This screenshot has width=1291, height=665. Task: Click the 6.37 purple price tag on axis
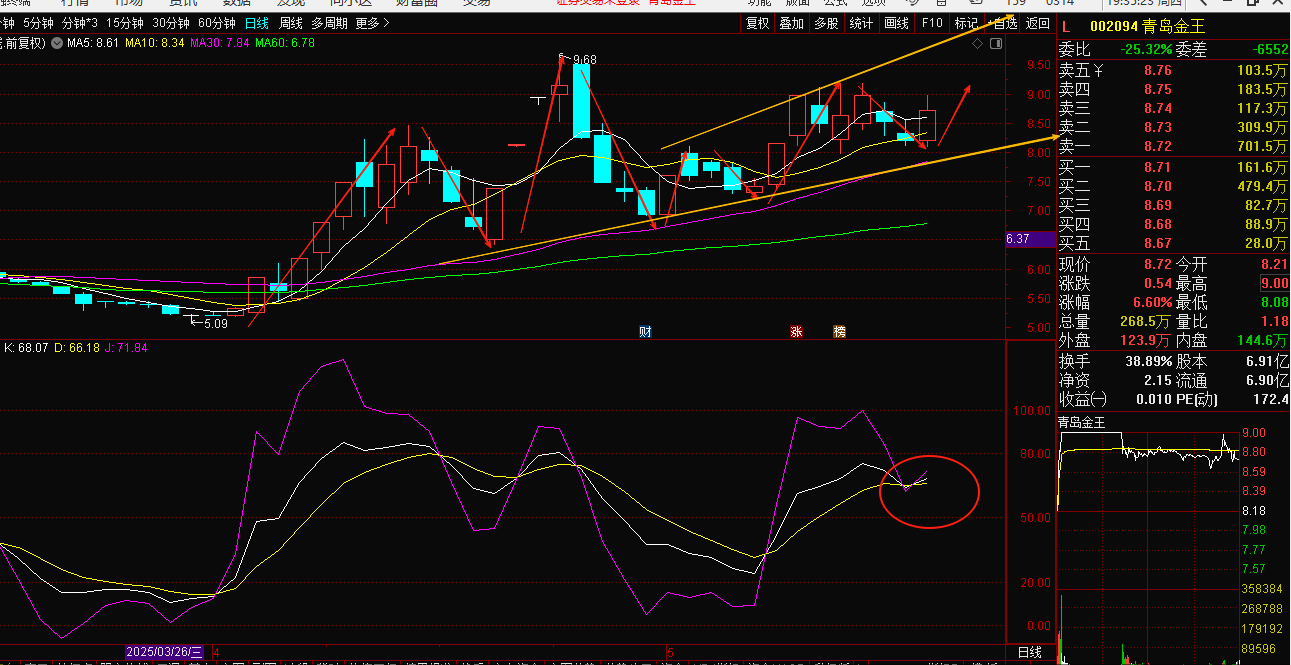coord(1030,240)
